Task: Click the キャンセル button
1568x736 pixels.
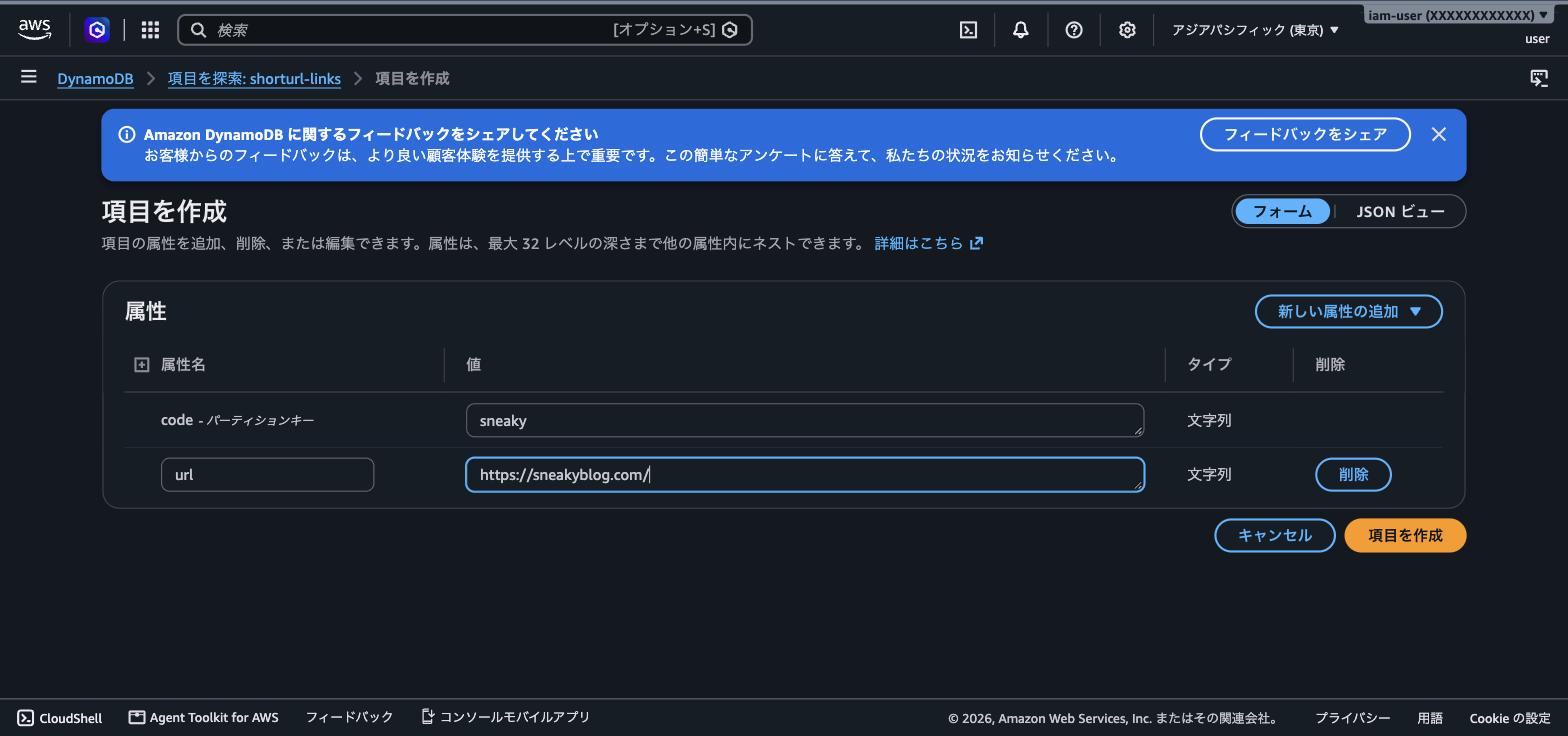Action: coord(1274,535)
